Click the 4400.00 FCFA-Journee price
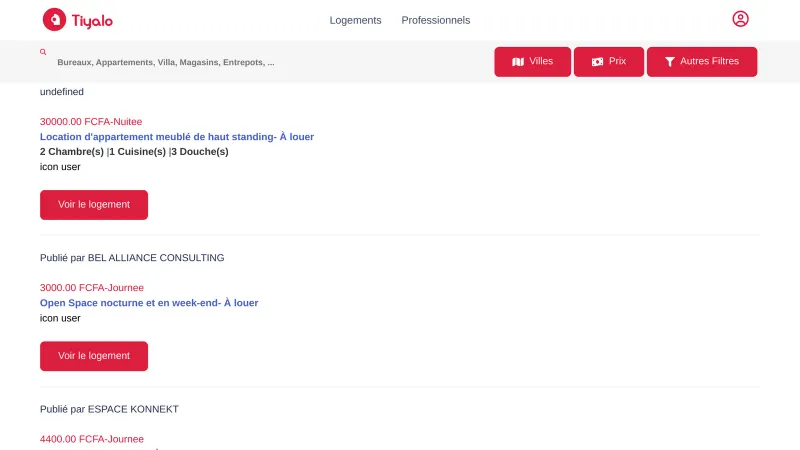The image size is (800, 450). point(92,438)
